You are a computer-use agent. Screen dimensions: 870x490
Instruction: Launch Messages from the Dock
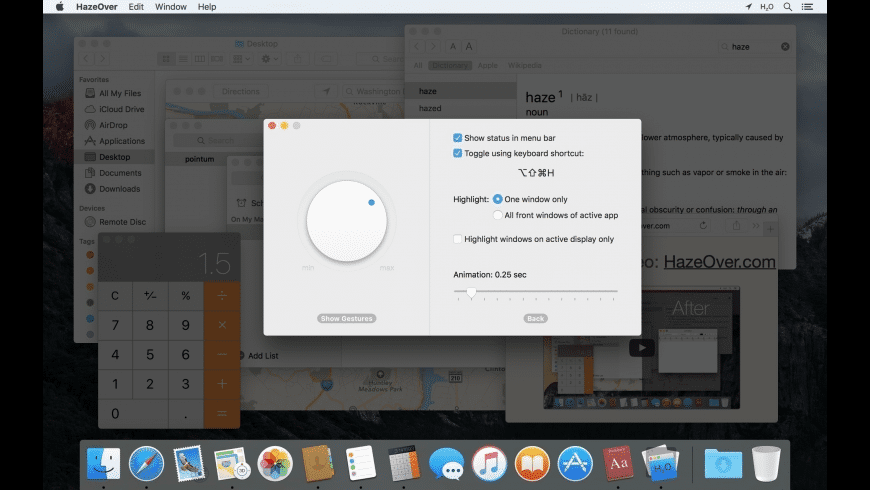coord(446,463)
